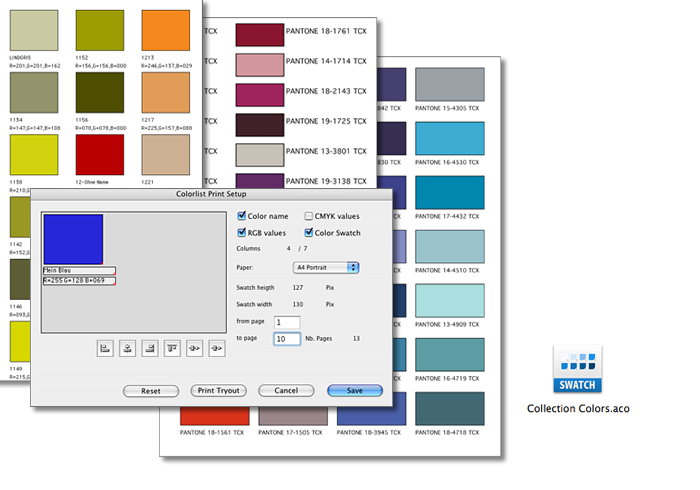Click the PANTONE 16-4719 TCX teal swatch
700x490 pixels.
pos(450,354)
